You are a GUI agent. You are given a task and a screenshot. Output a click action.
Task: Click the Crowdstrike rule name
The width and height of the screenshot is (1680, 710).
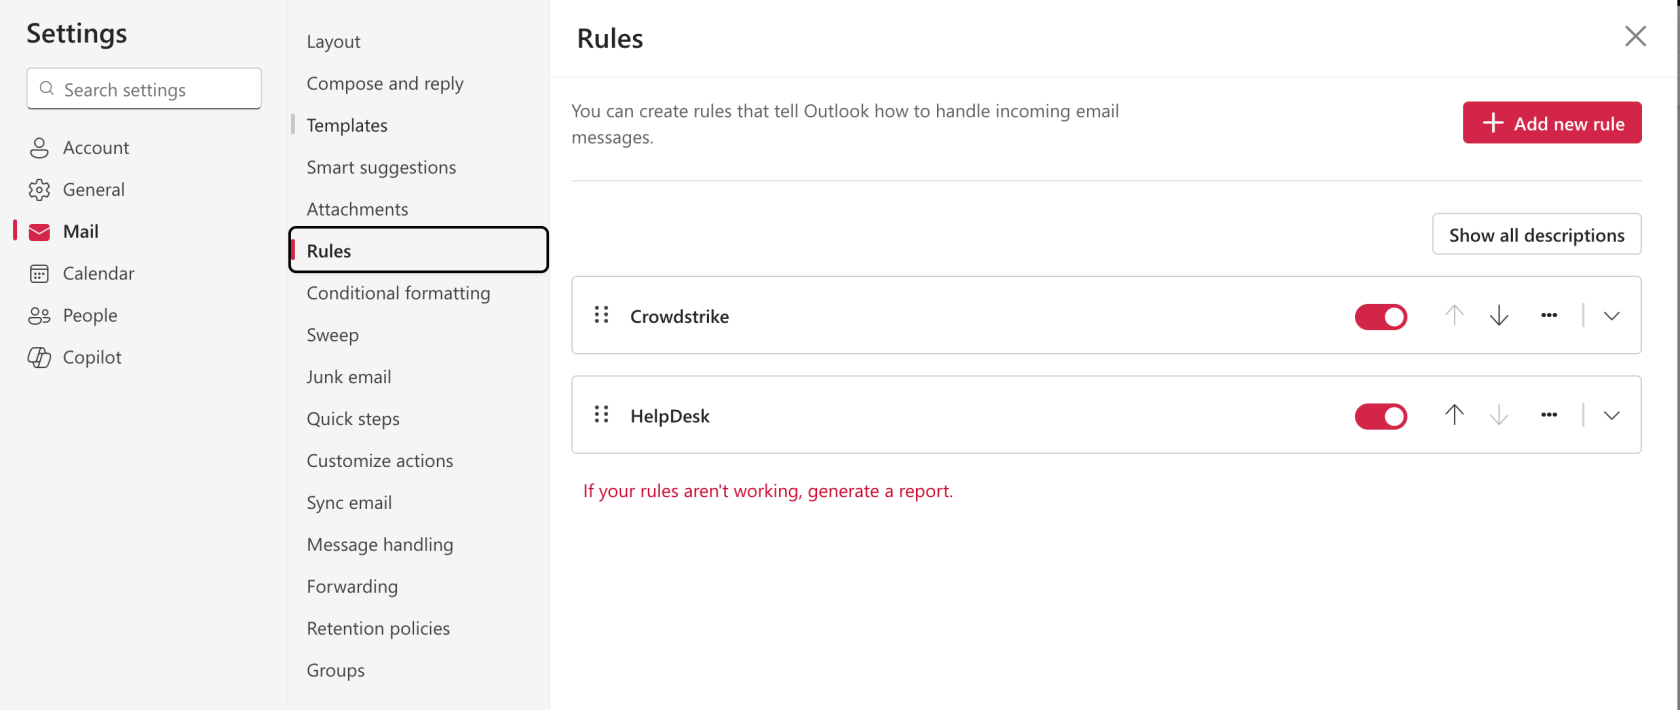[680, 317]
